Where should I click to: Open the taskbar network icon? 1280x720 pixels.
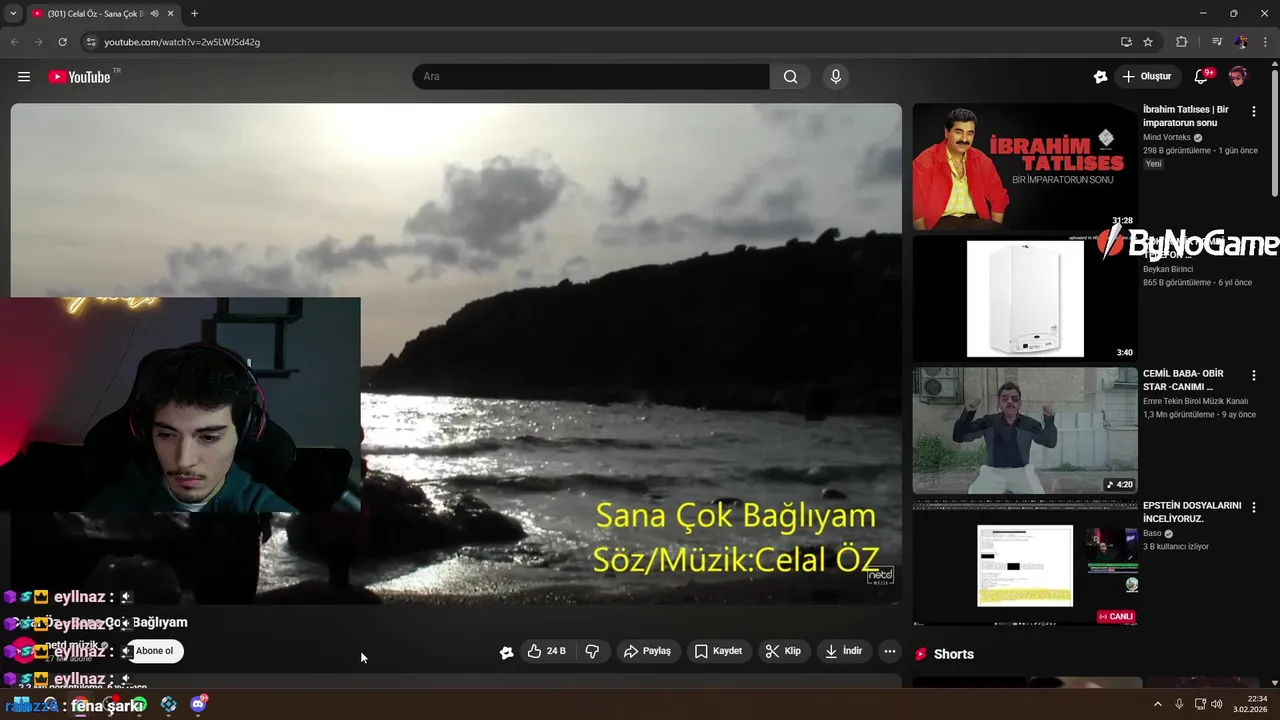tap(1200, 704)
